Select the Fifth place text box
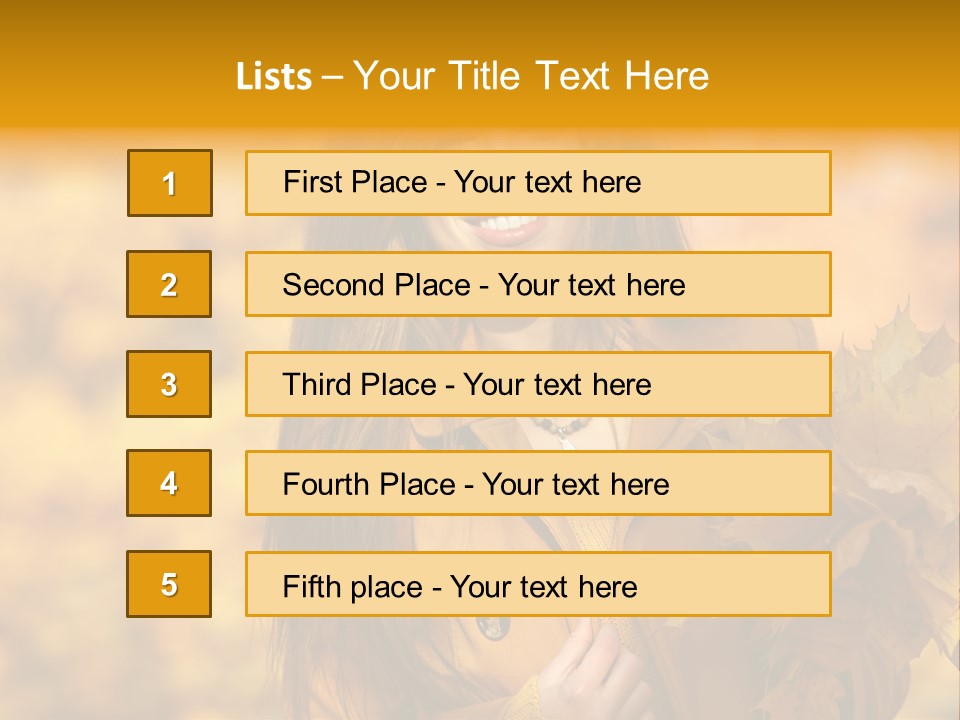This screenshot has height=720, width=960. tap(538, 584)
